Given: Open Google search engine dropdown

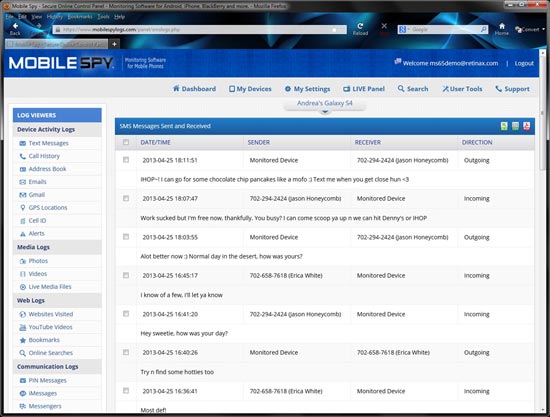Looking at the screenshot, I should coord(404,30).
